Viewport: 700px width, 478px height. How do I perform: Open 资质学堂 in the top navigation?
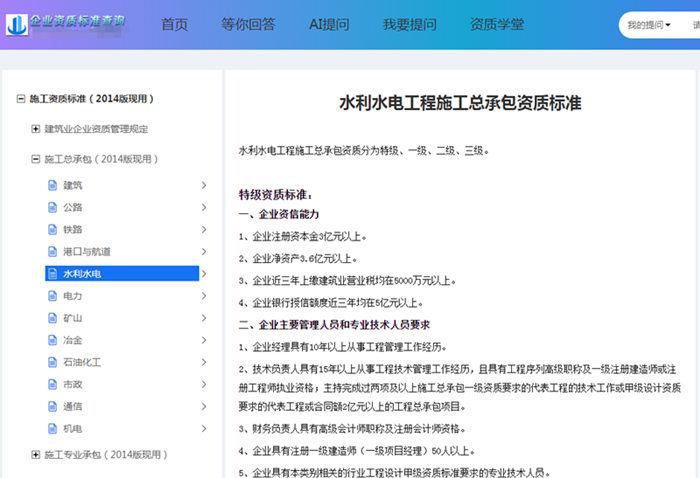coord(497,24)
